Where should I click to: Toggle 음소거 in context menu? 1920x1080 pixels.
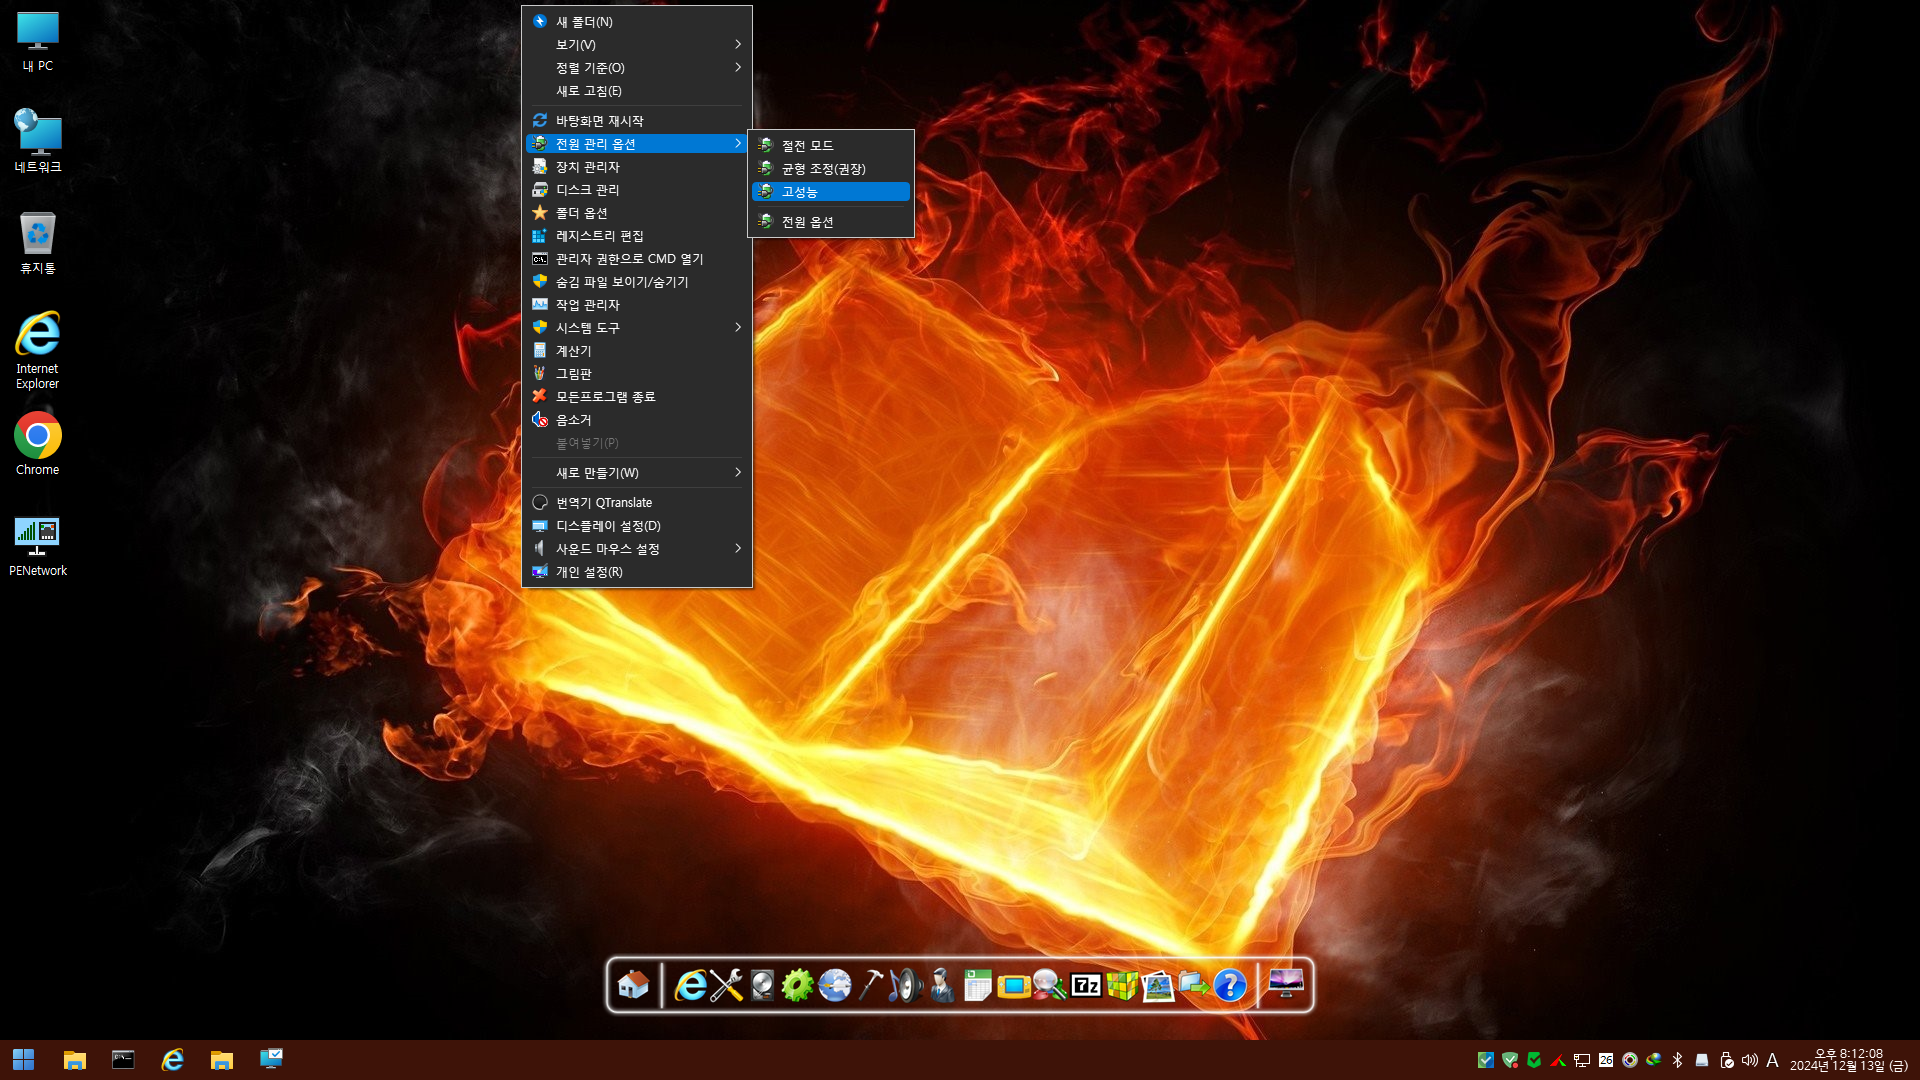pyautogui.click(x=637, y=419)
